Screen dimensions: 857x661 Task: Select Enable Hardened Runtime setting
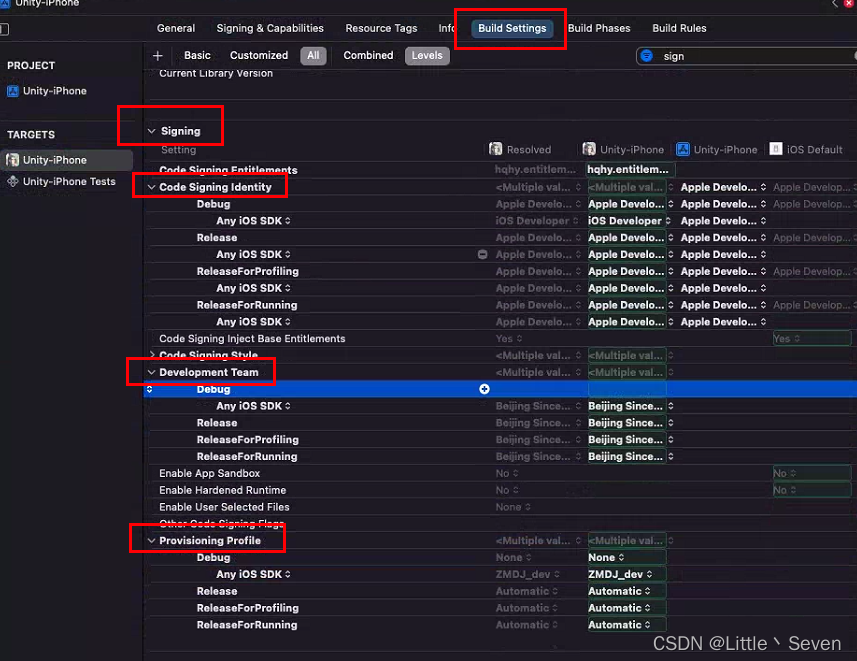222,490
